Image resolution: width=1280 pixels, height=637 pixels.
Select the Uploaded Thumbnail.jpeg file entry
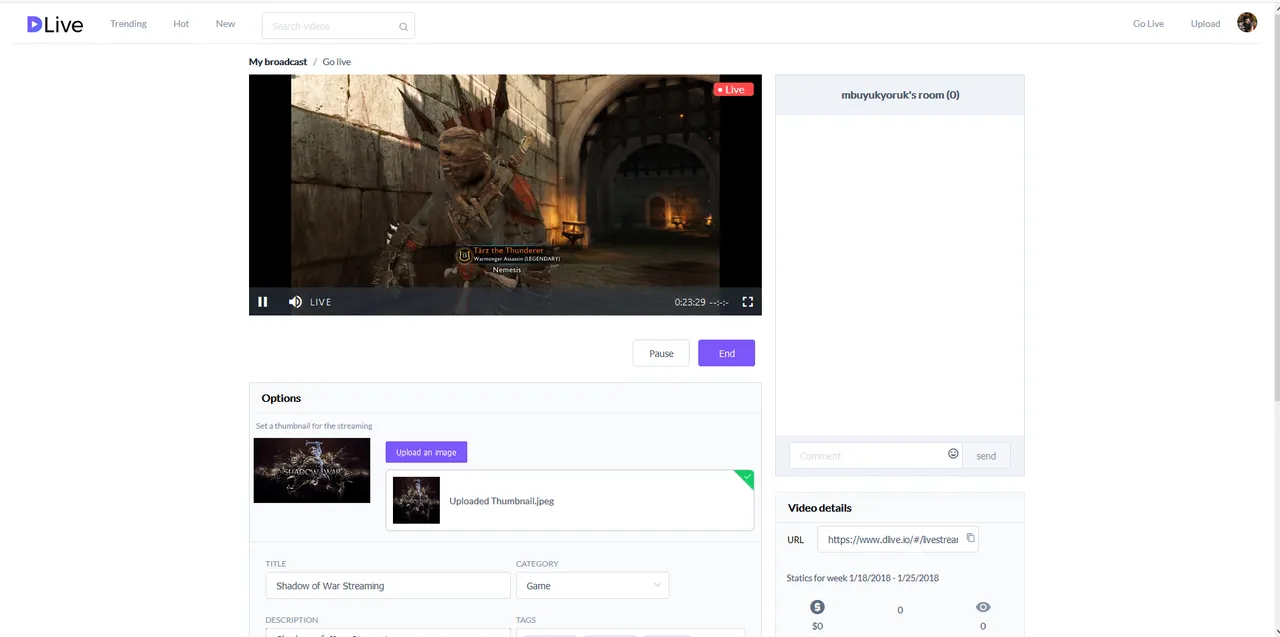click(570, 501)
